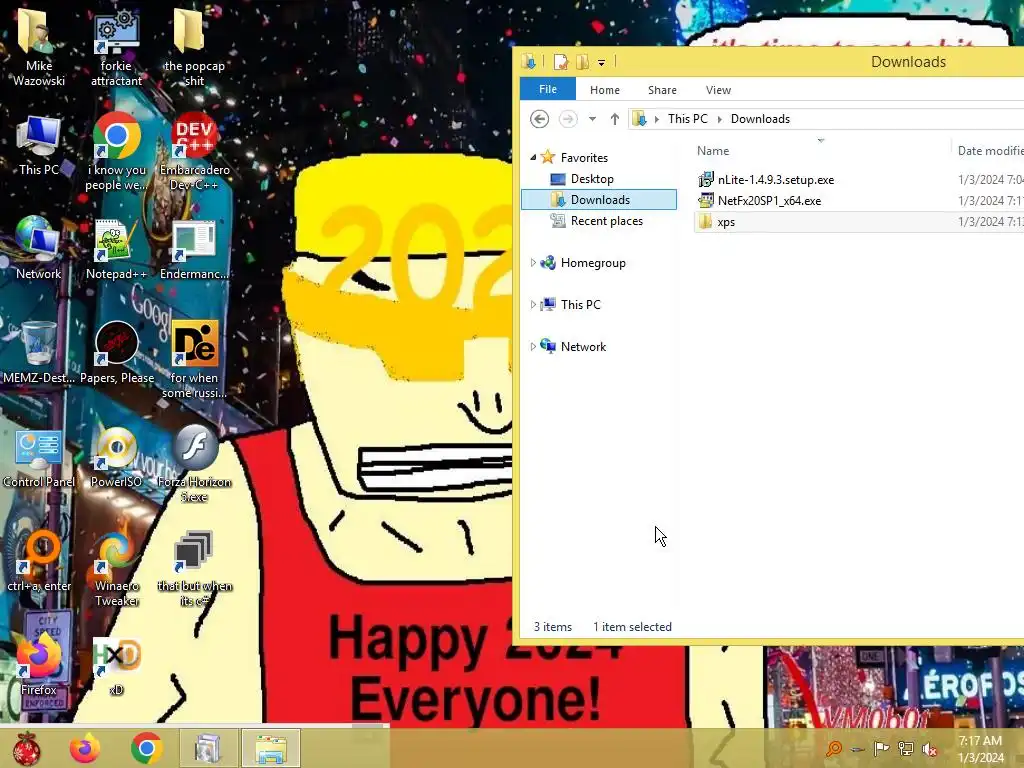
Task: Click the network tray icon
Action: point(906,748)
